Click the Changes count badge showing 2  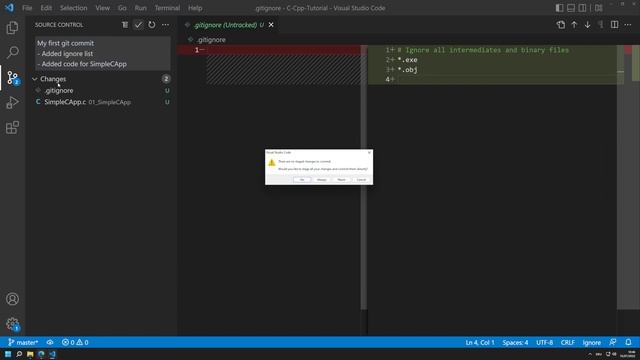click(166, 79)
